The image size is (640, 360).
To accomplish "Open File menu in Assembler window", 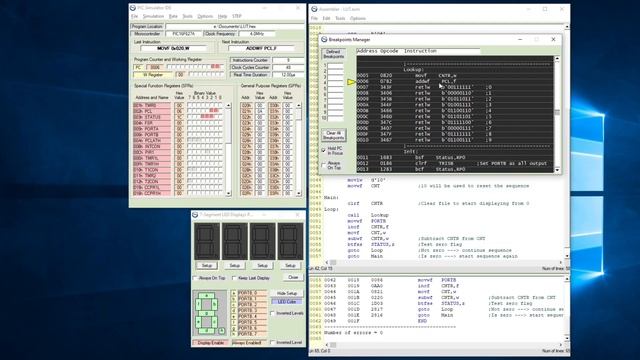I will click(314, 18).
